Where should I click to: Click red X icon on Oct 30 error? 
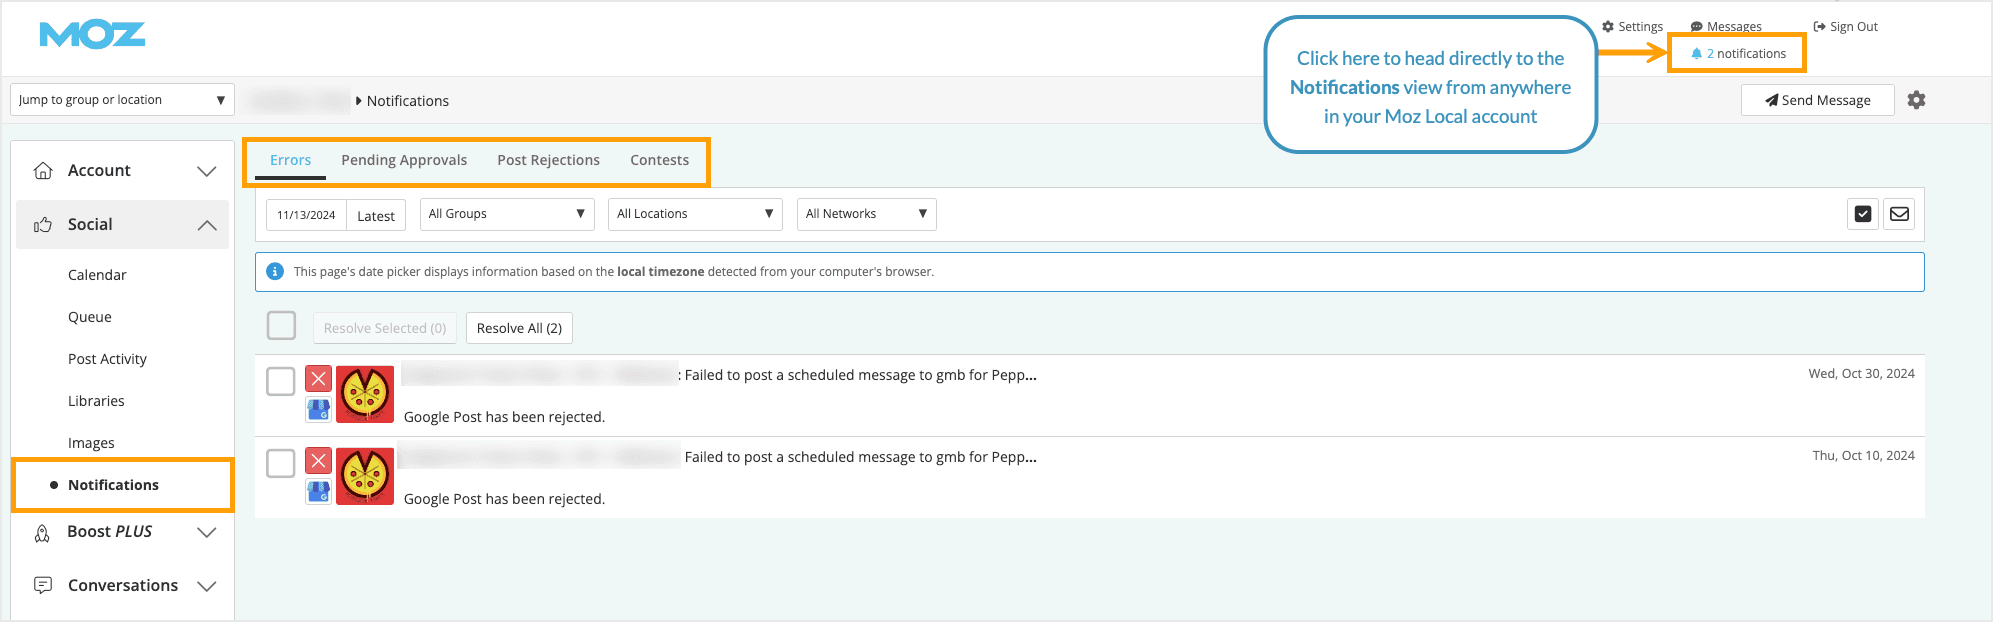(318, 378)
